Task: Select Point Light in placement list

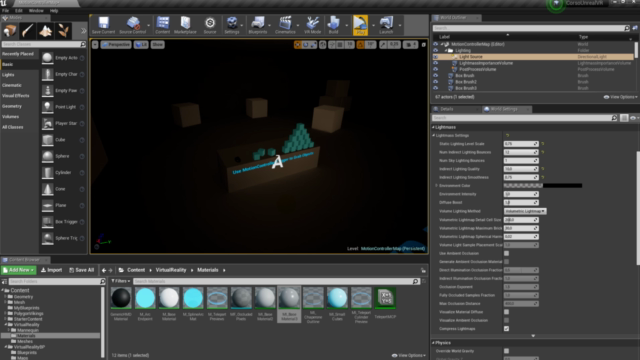Action: [63, 107]
